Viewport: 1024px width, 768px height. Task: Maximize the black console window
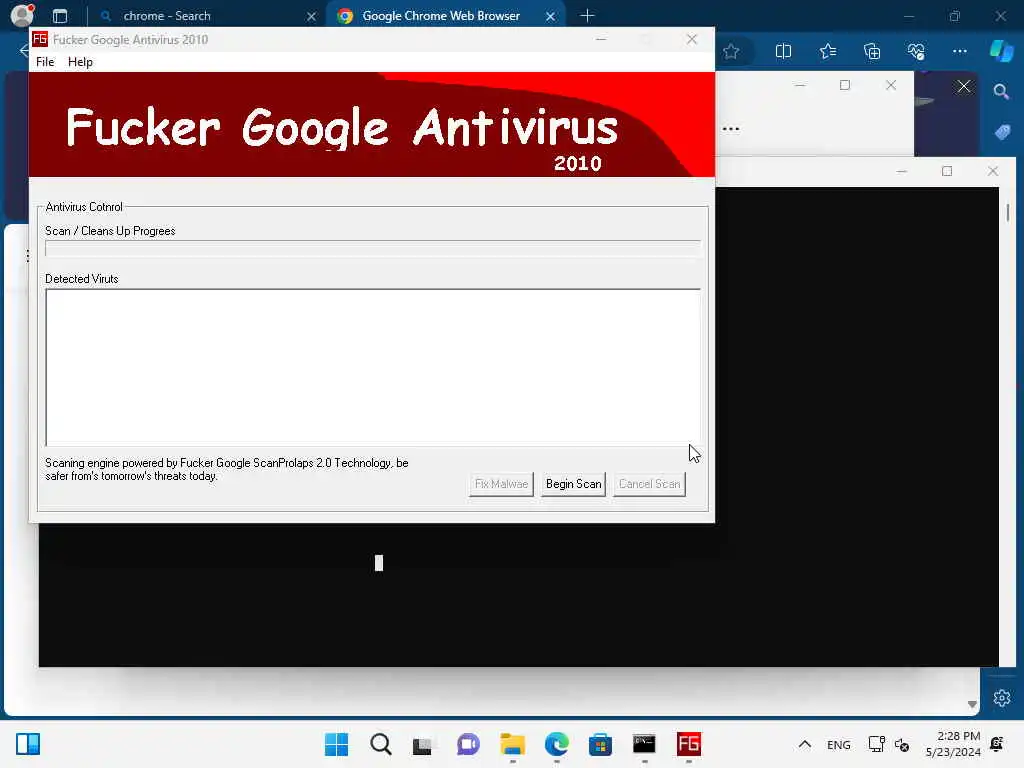point(947,171)
